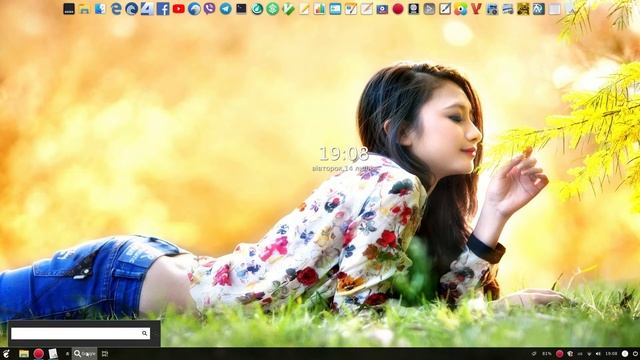640x360 pixels.
Task: Open the orange-topped document with pen icon
Action: coord(351,9)
